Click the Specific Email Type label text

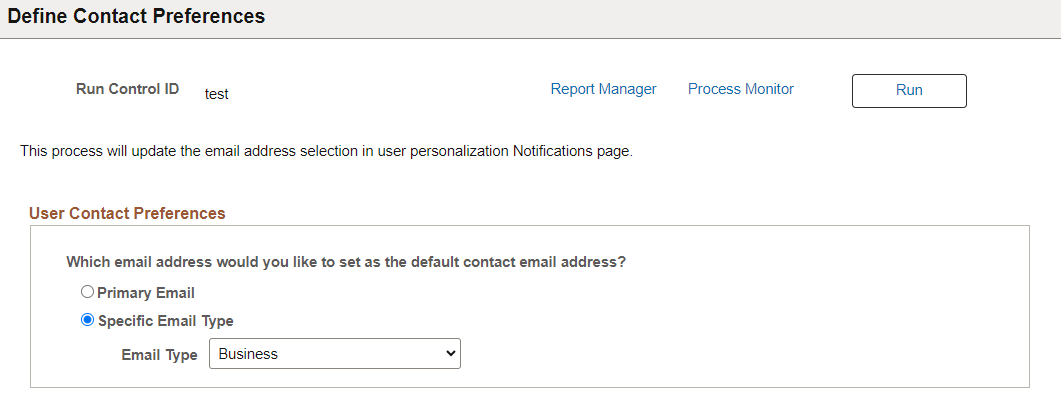[x=166, y=321]
